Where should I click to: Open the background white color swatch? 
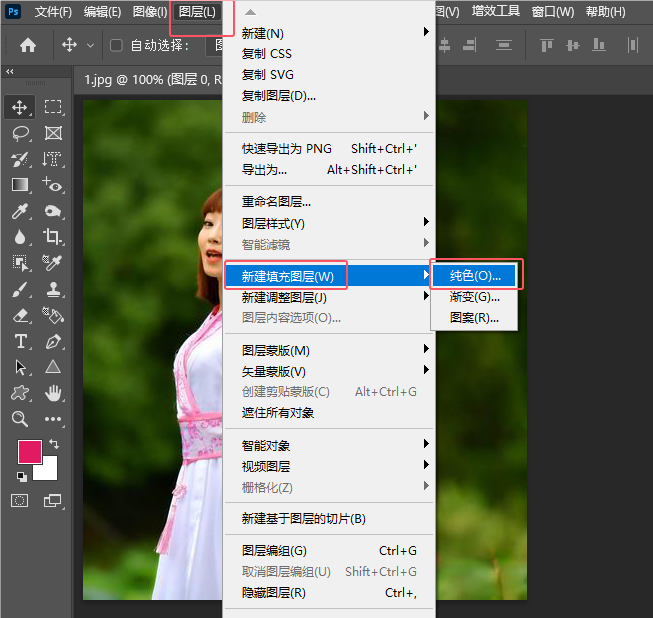pyautogui.click(x=50, y=472)
